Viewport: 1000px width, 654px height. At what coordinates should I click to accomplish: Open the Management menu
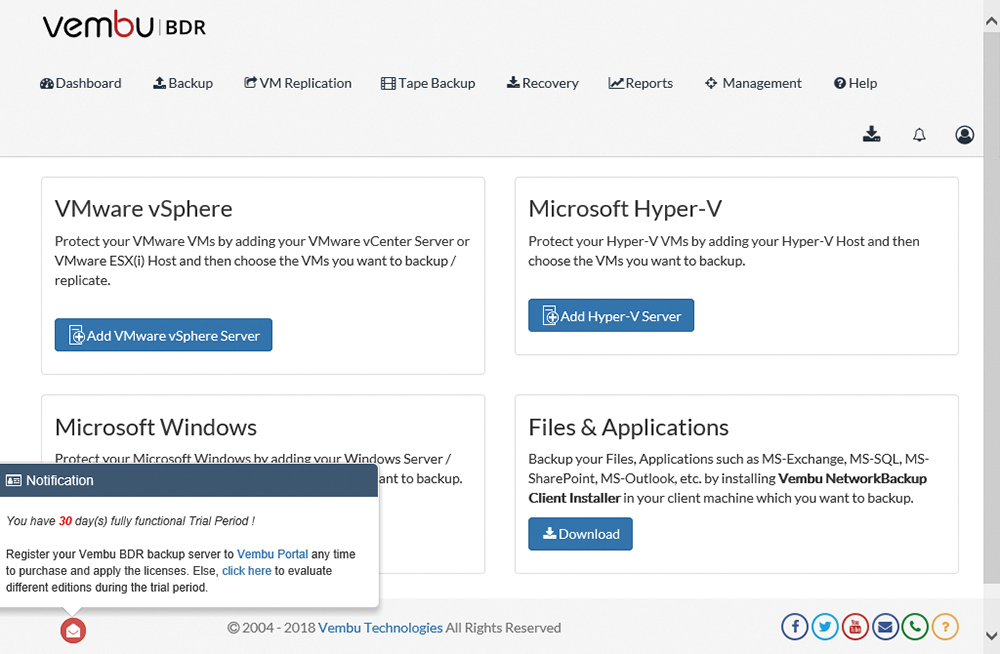[x=753, y=83]
